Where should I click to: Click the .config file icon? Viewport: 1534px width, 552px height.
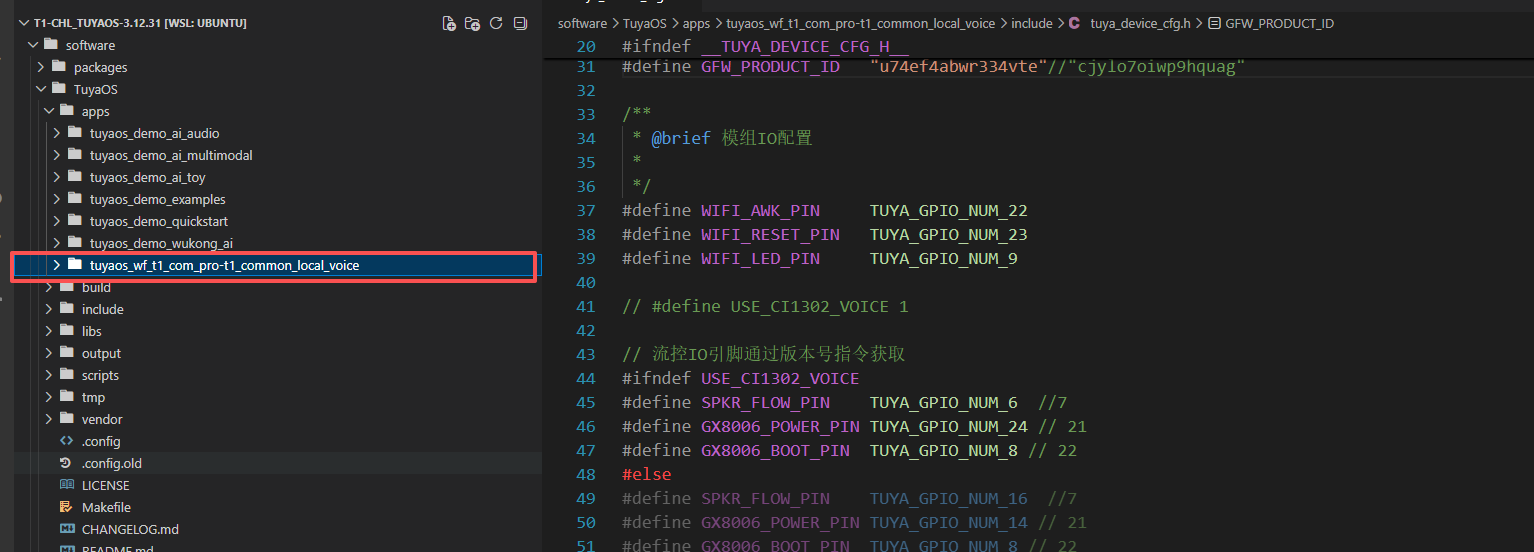(67, 441)
